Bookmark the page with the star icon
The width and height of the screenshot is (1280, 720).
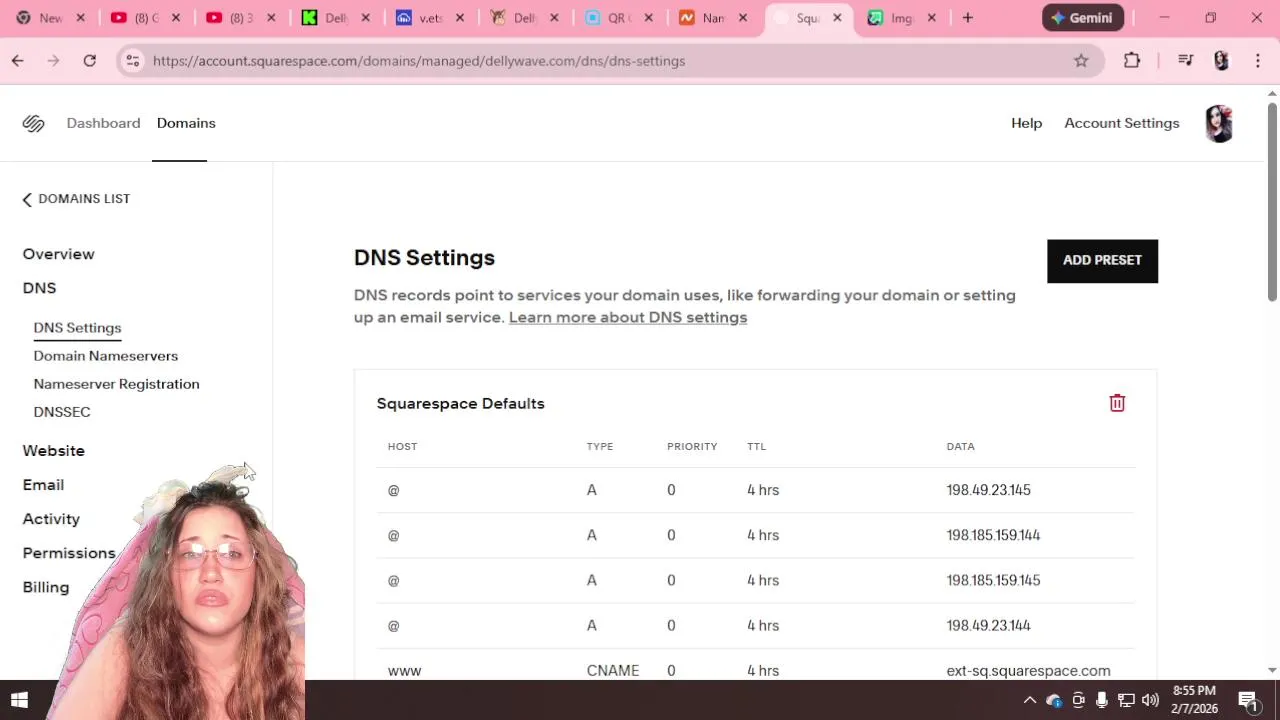1081,61
